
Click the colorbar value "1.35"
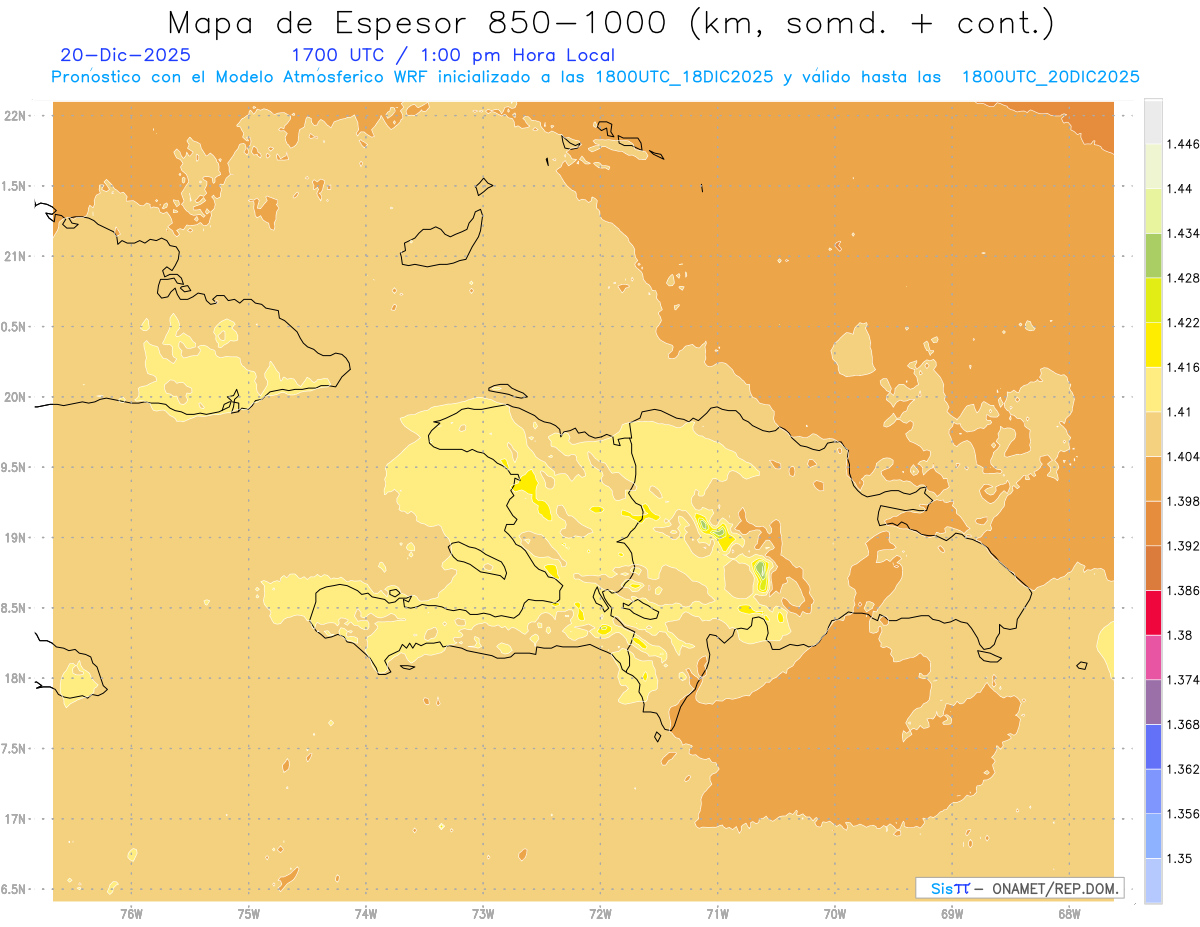1181,858
